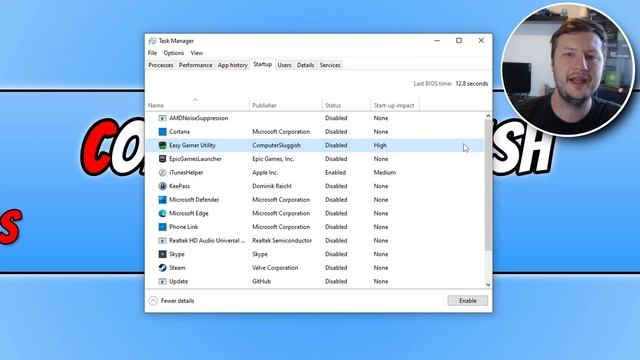The width and height of the screenshot is (640, 360).
Task: Click the Task Manager title bar icon
Action: 153,41
